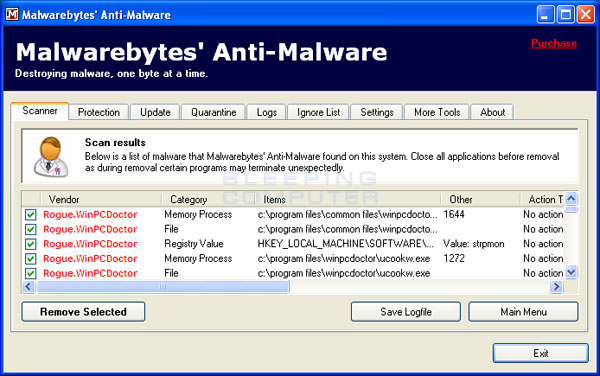
Task: Switch to the Settings tab
Action: pos(377,112)
